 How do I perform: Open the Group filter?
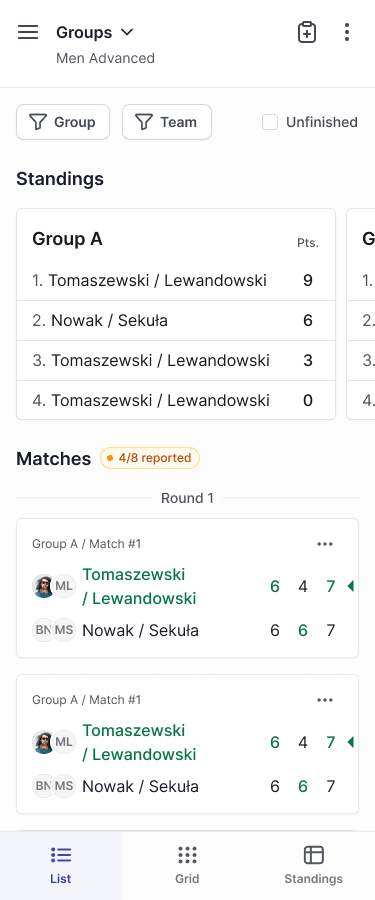point(63,122)
